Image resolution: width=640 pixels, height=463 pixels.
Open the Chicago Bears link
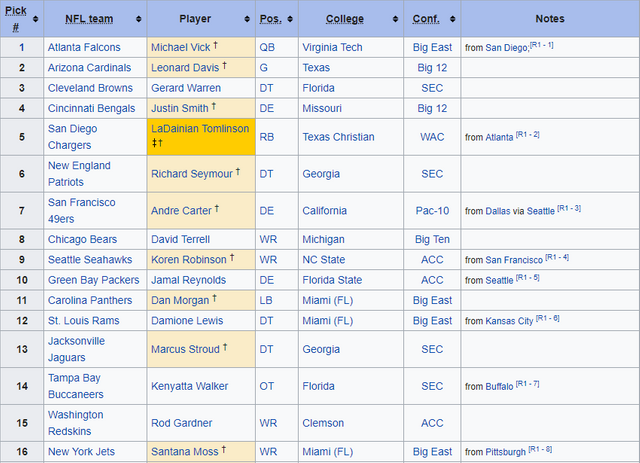point(82,239)
